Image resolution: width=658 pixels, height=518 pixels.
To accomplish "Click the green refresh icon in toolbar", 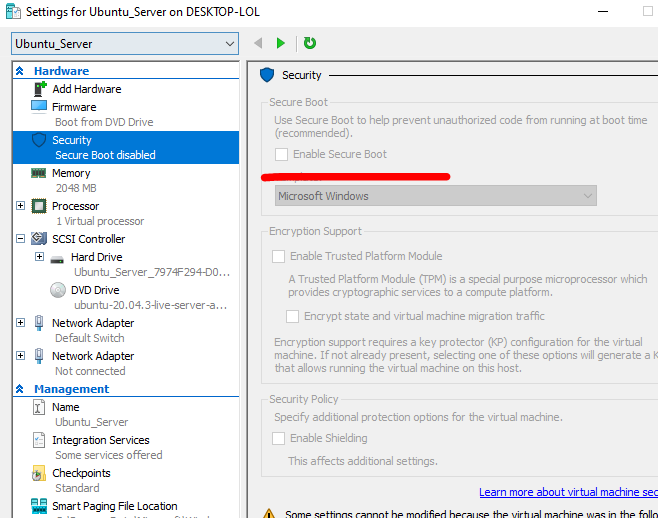I will (x=310, y=43).
